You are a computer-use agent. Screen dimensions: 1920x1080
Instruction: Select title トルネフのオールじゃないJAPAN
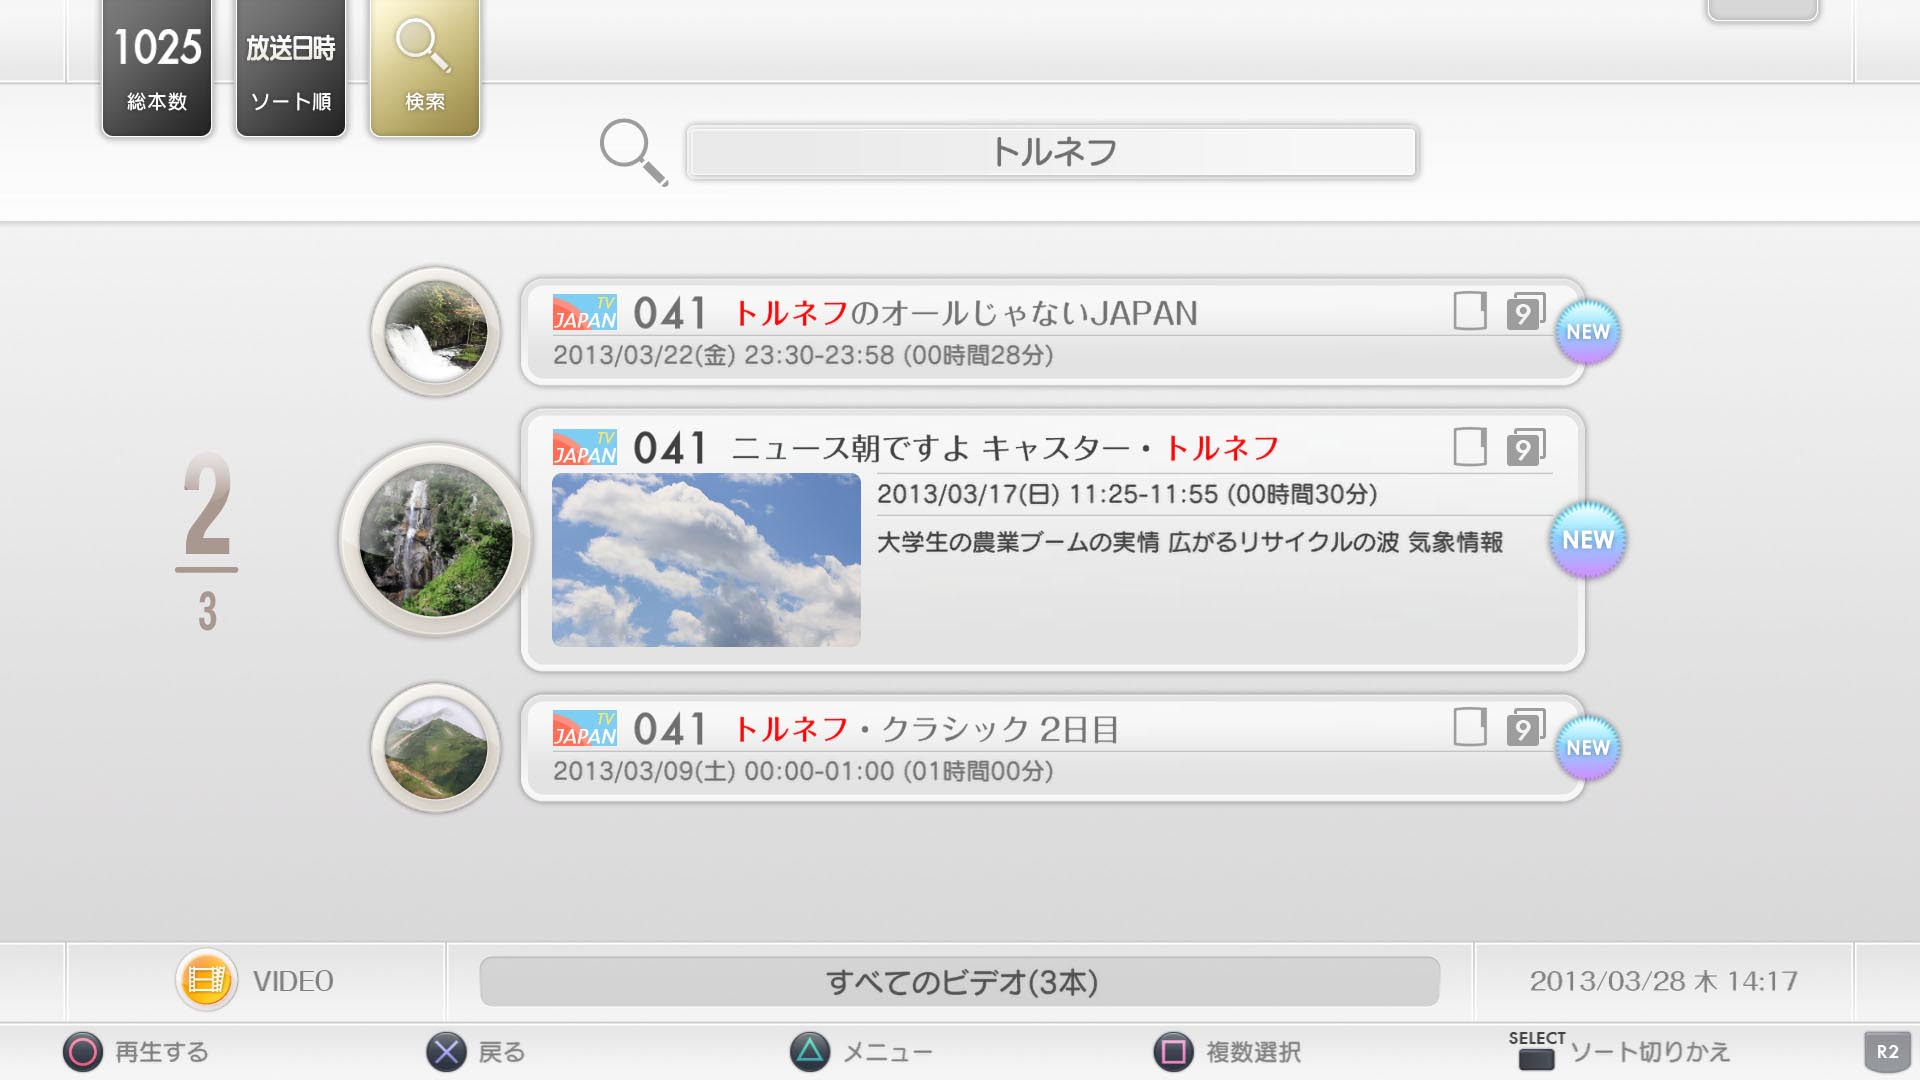pos(965,313)
